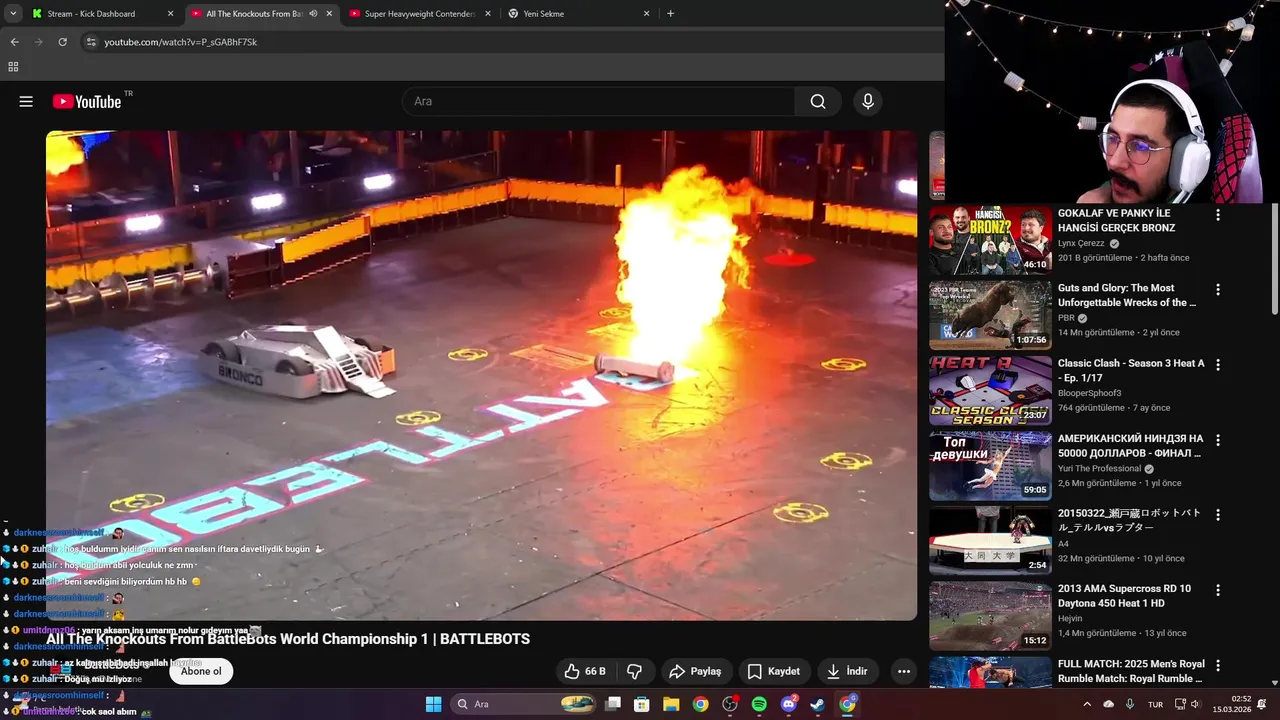Open site information icon in address bar
1280x720 pixels.
91,42
